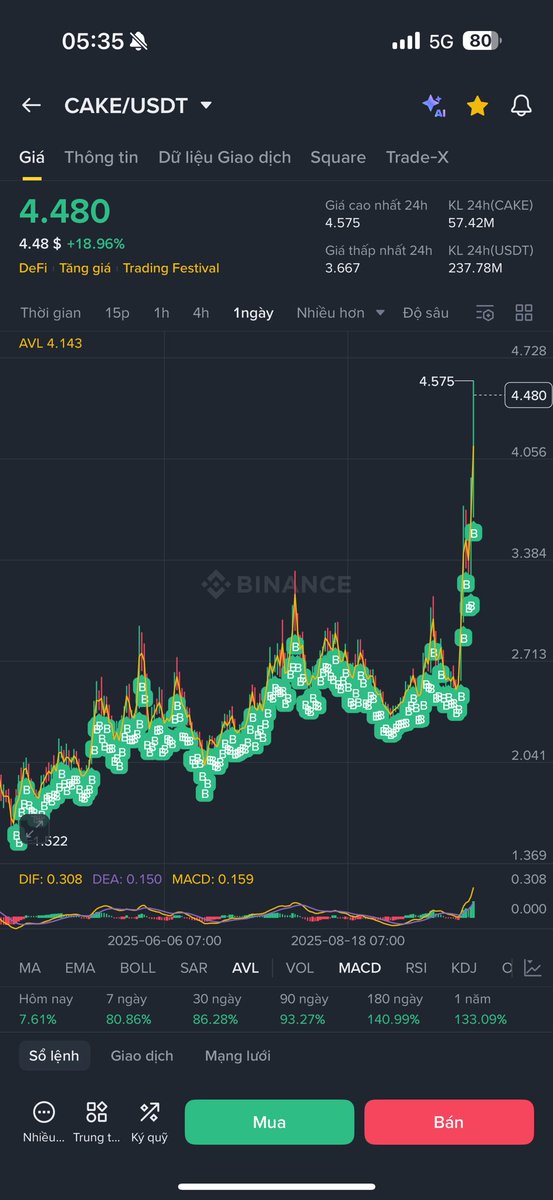The height and width of the screenshot is (1200, 553).
Task: Expand chart to fullscreen icon
Action: click(x=34, y=829)
